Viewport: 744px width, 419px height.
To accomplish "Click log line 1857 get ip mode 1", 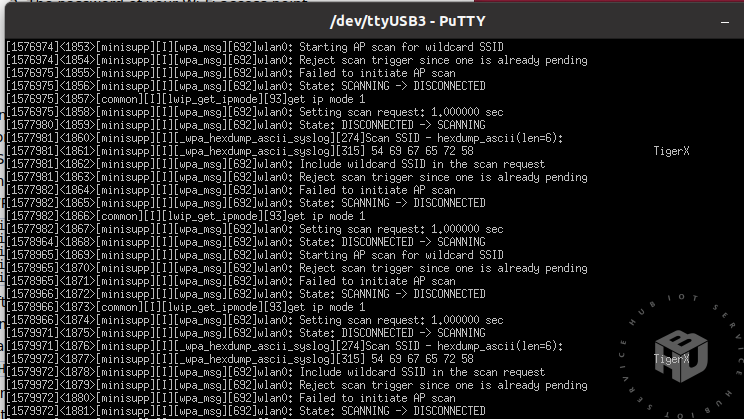I will pyautogui.click(x=186, y=99).
